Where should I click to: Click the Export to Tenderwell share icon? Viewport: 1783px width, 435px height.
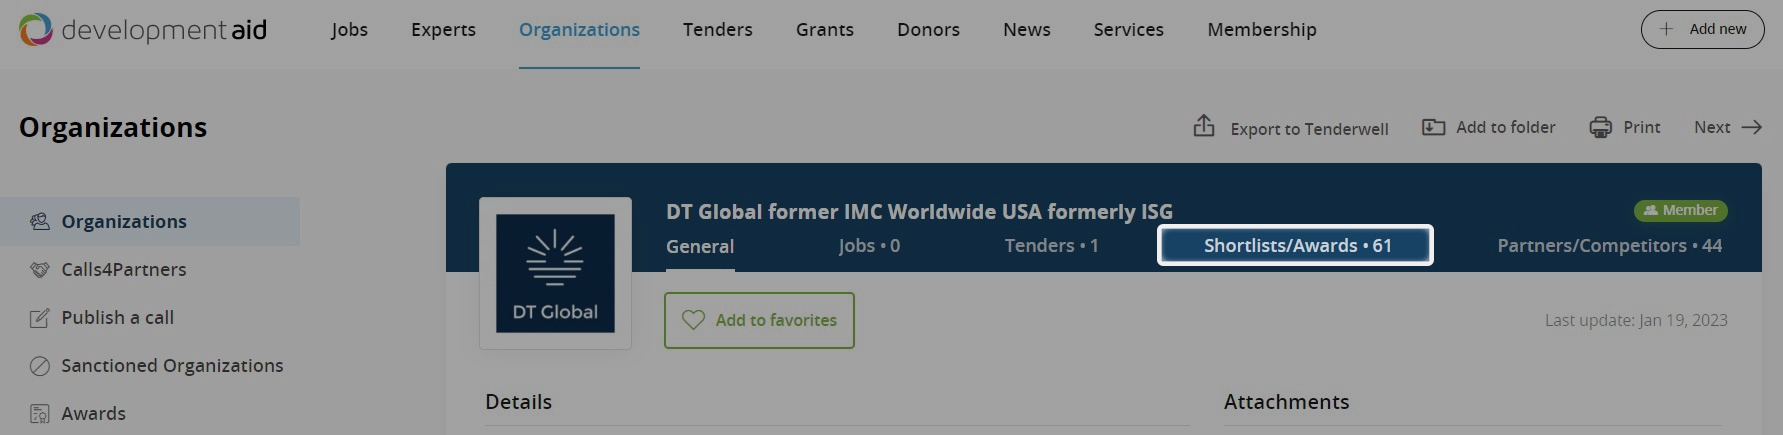(x=1204, y=126)
